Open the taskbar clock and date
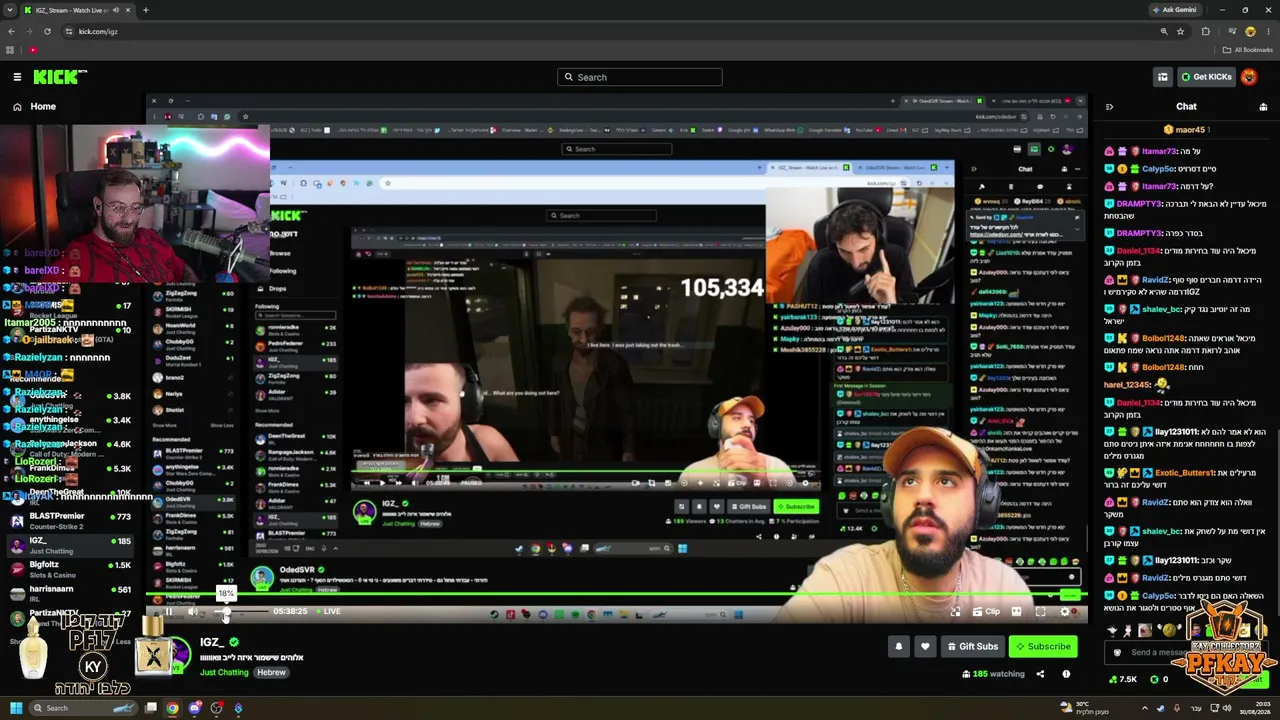1280x720 pixels. coord(1254,708)
